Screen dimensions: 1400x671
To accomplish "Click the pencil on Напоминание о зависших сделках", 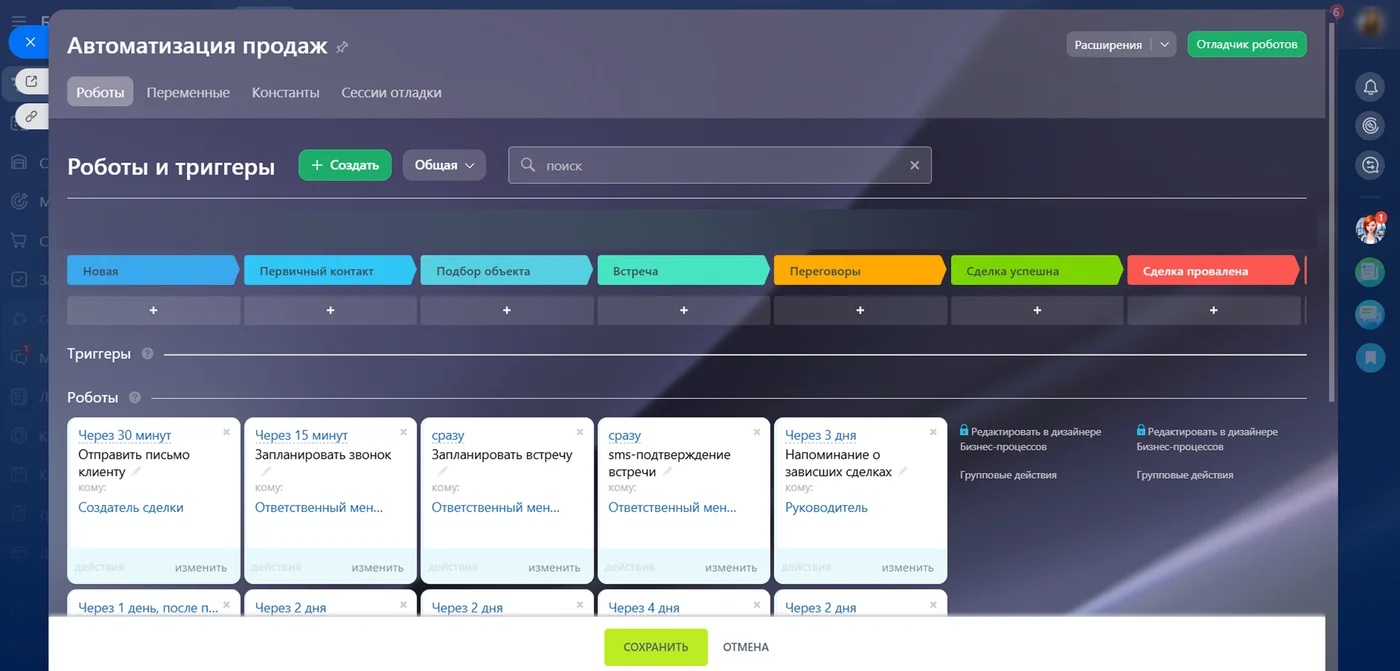I will pos(903,472).
